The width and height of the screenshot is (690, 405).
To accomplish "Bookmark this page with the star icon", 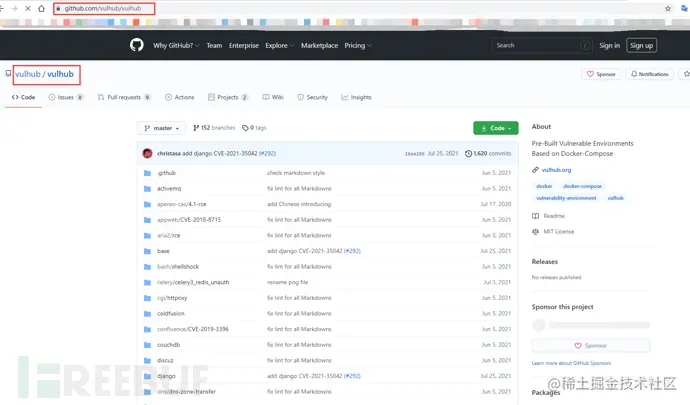I will tap(668, 8).
